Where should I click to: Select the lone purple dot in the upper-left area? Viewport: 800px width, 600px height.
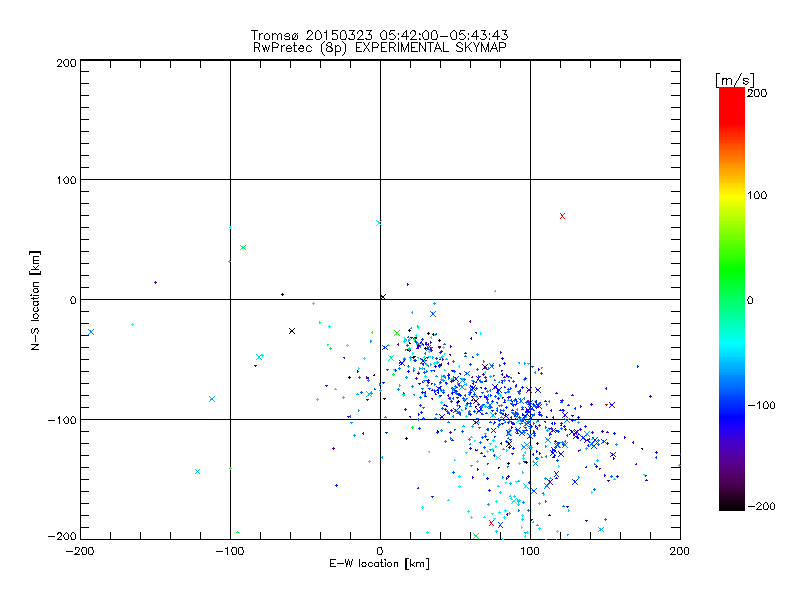[156, 283]
